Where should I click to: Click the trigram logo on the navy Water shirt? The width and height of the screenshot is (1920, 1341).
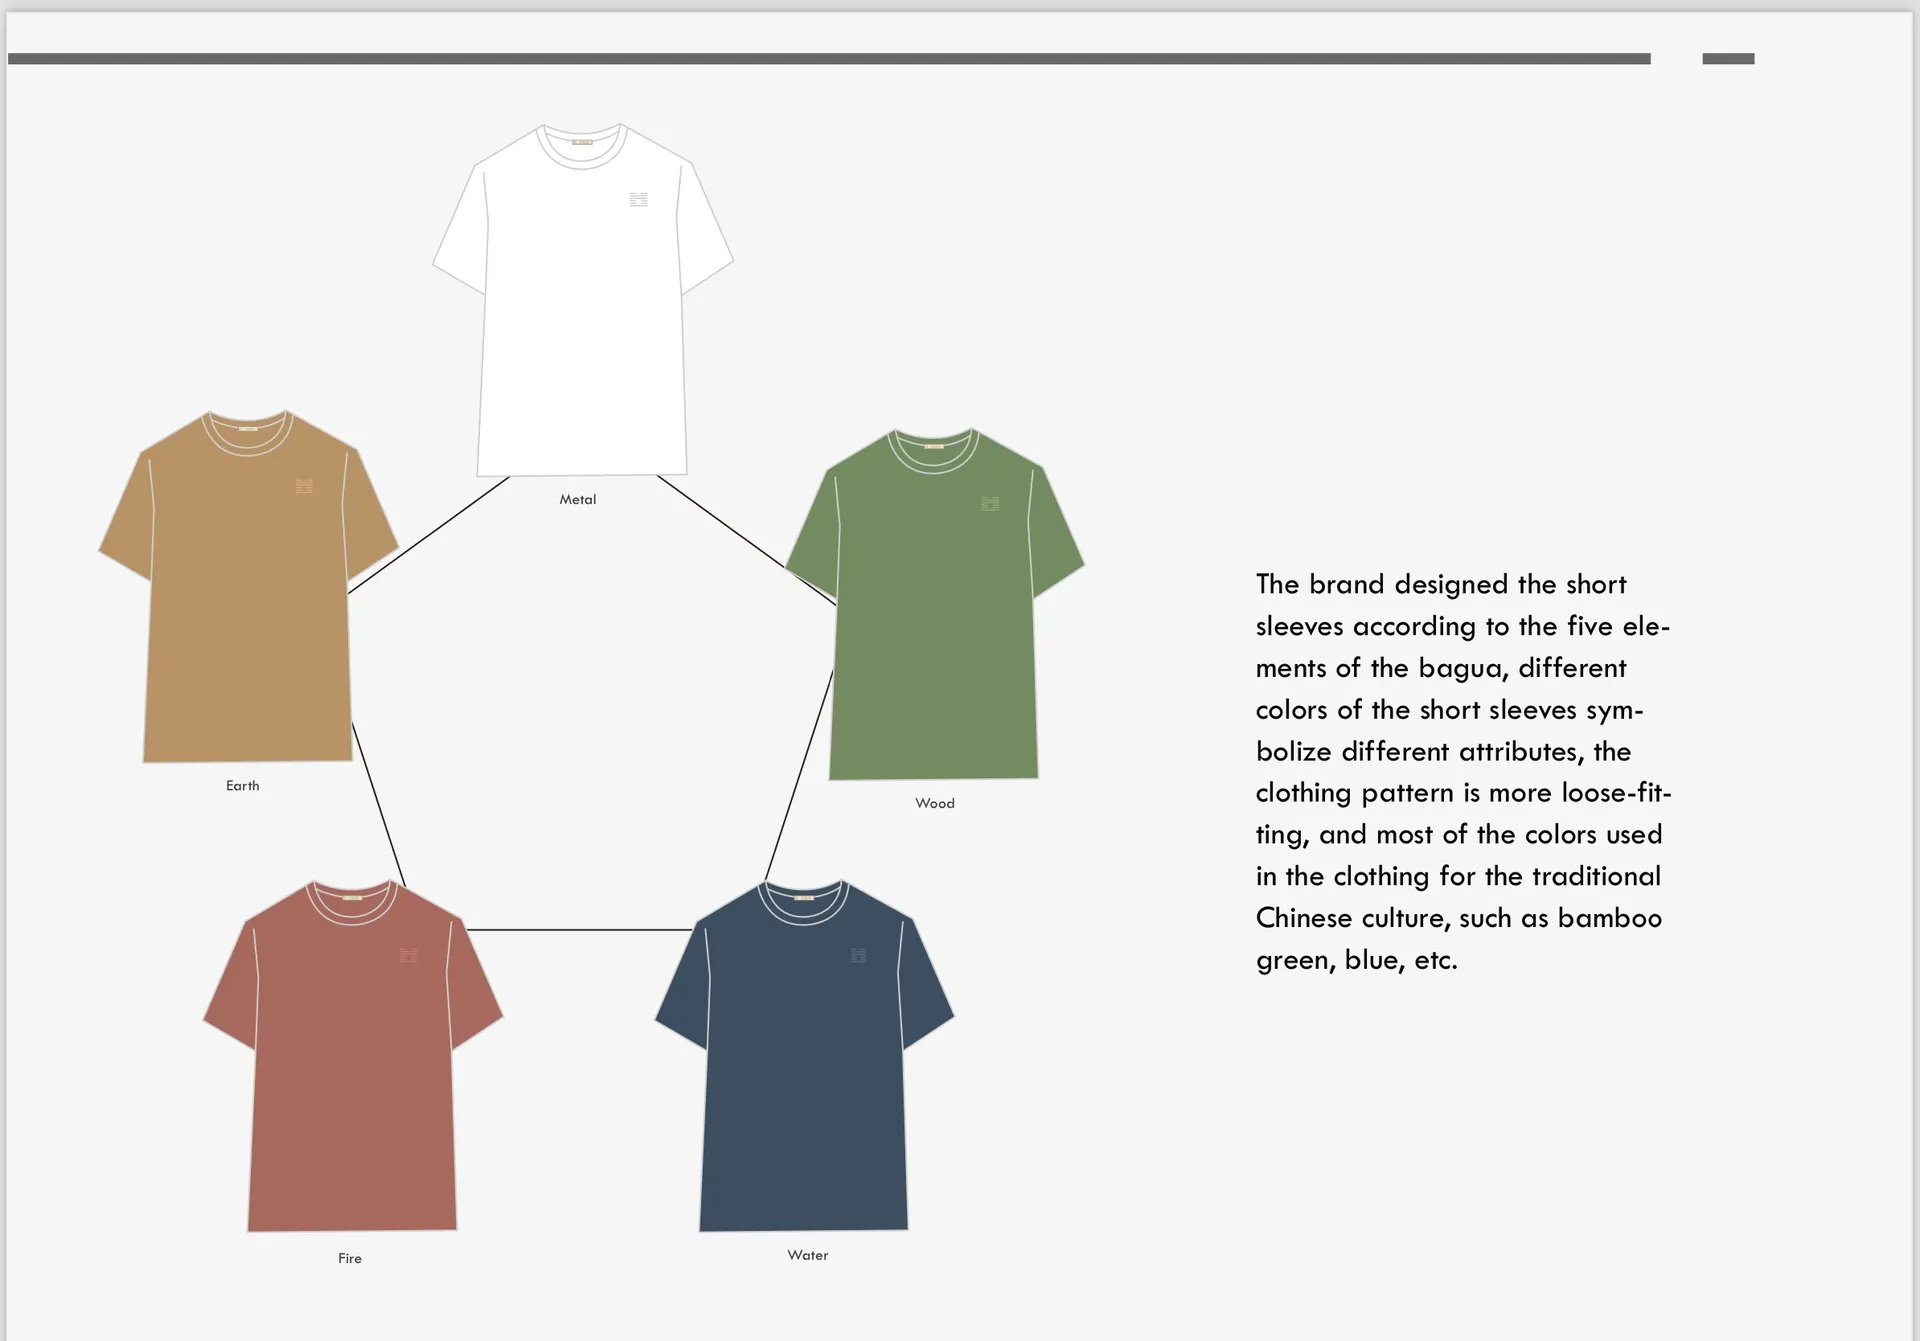coord(858,955)
